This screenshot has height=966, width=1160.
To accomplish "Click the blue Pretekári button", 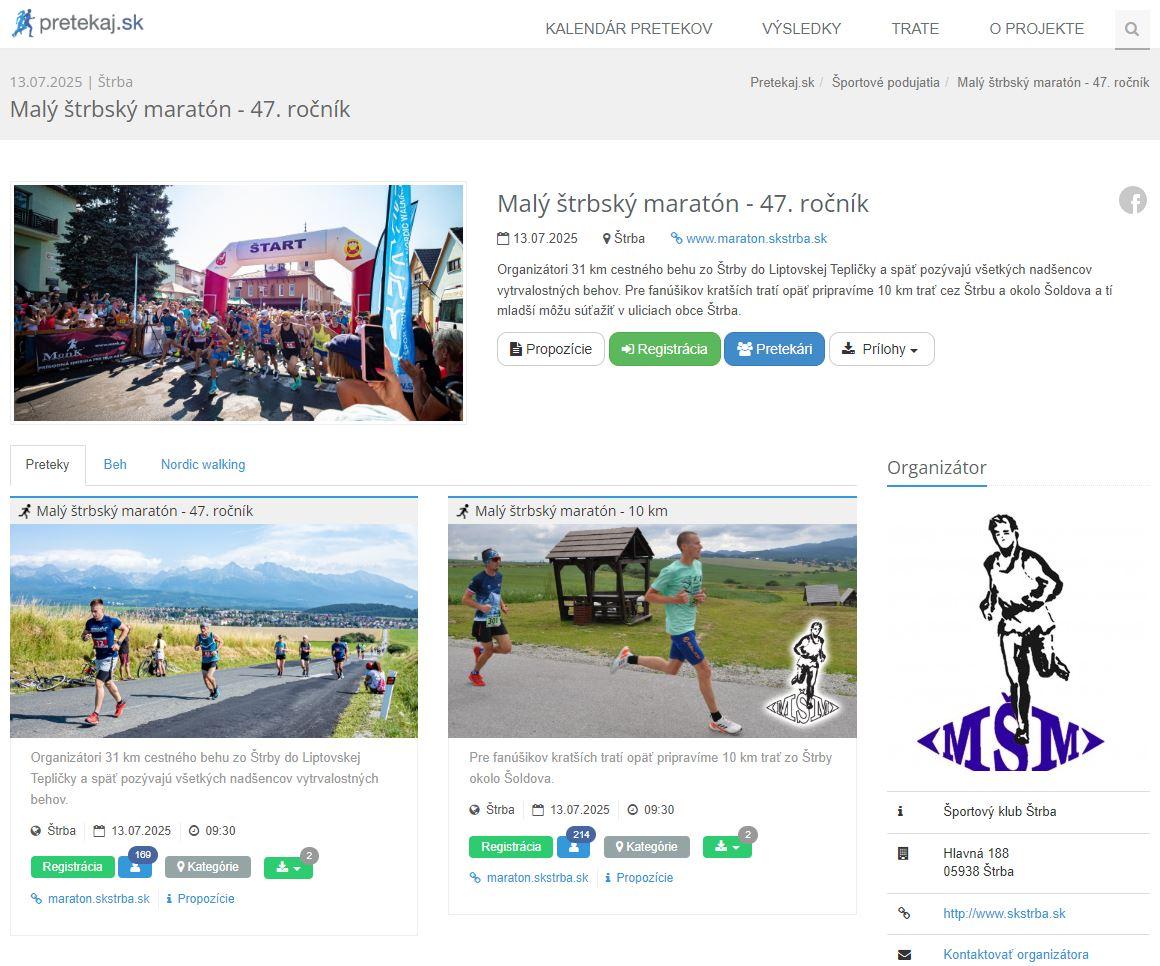I will [x=775, y=349].
